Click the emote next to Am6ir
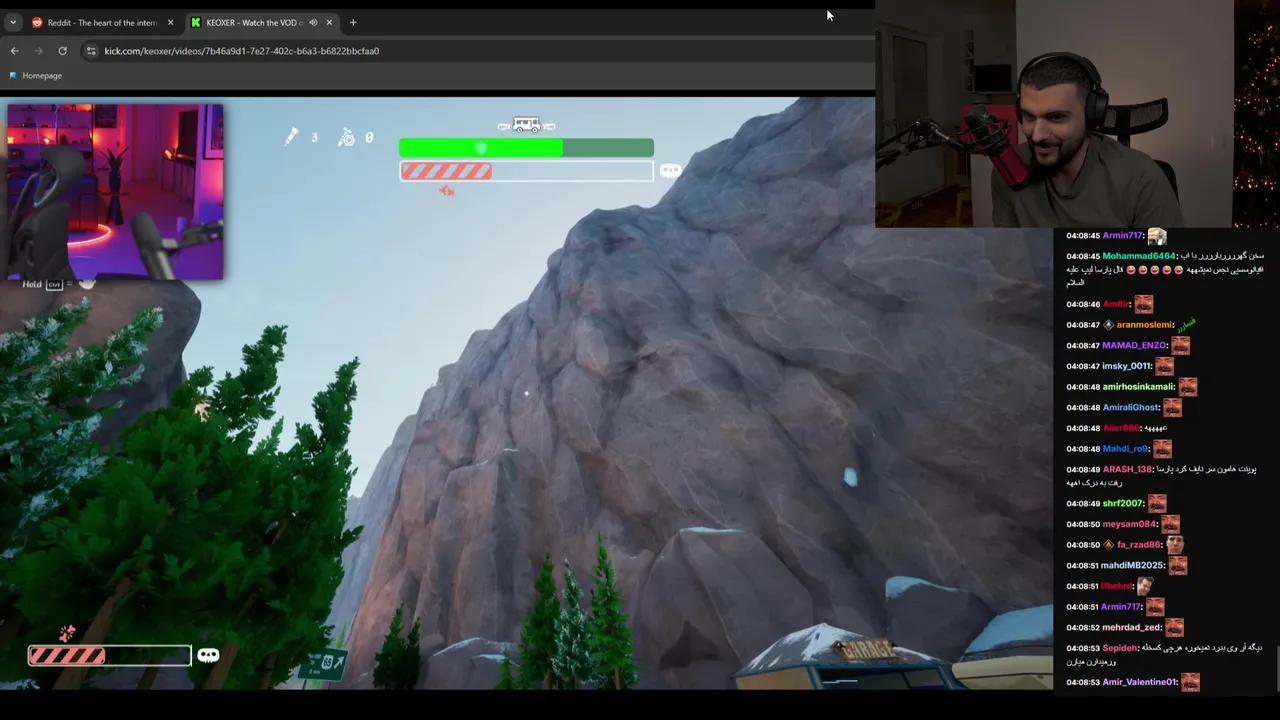 coord(1143,304)
